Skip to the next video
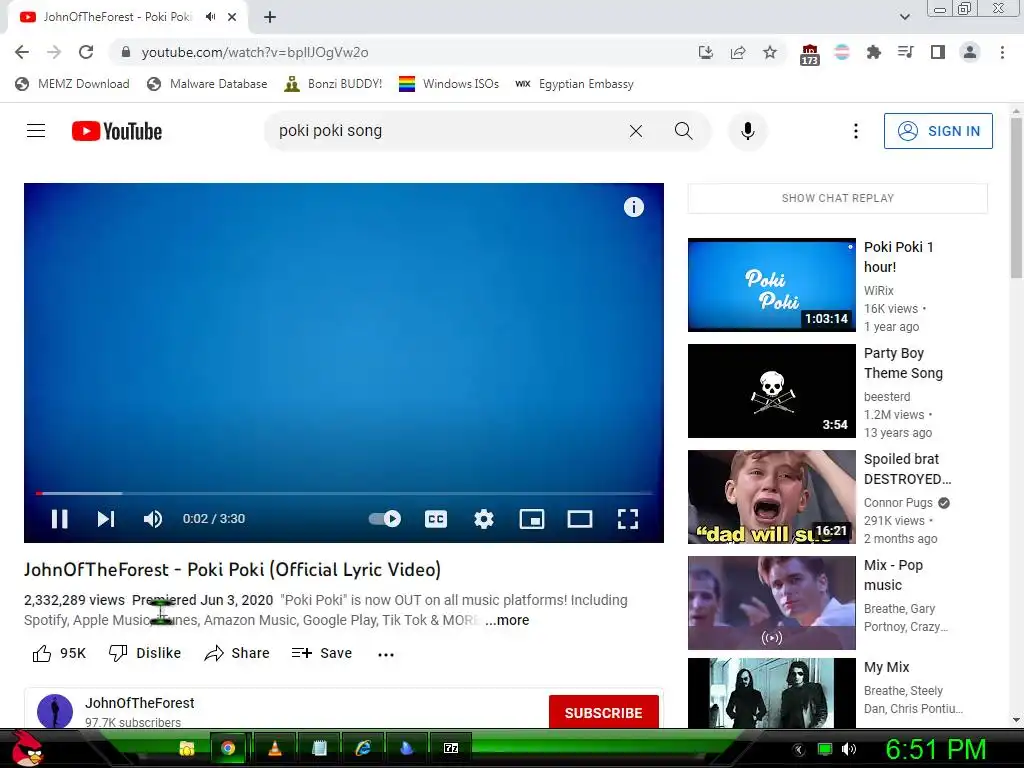The height and width of the screenshot is (768, 1024). [x=106, y=519]
